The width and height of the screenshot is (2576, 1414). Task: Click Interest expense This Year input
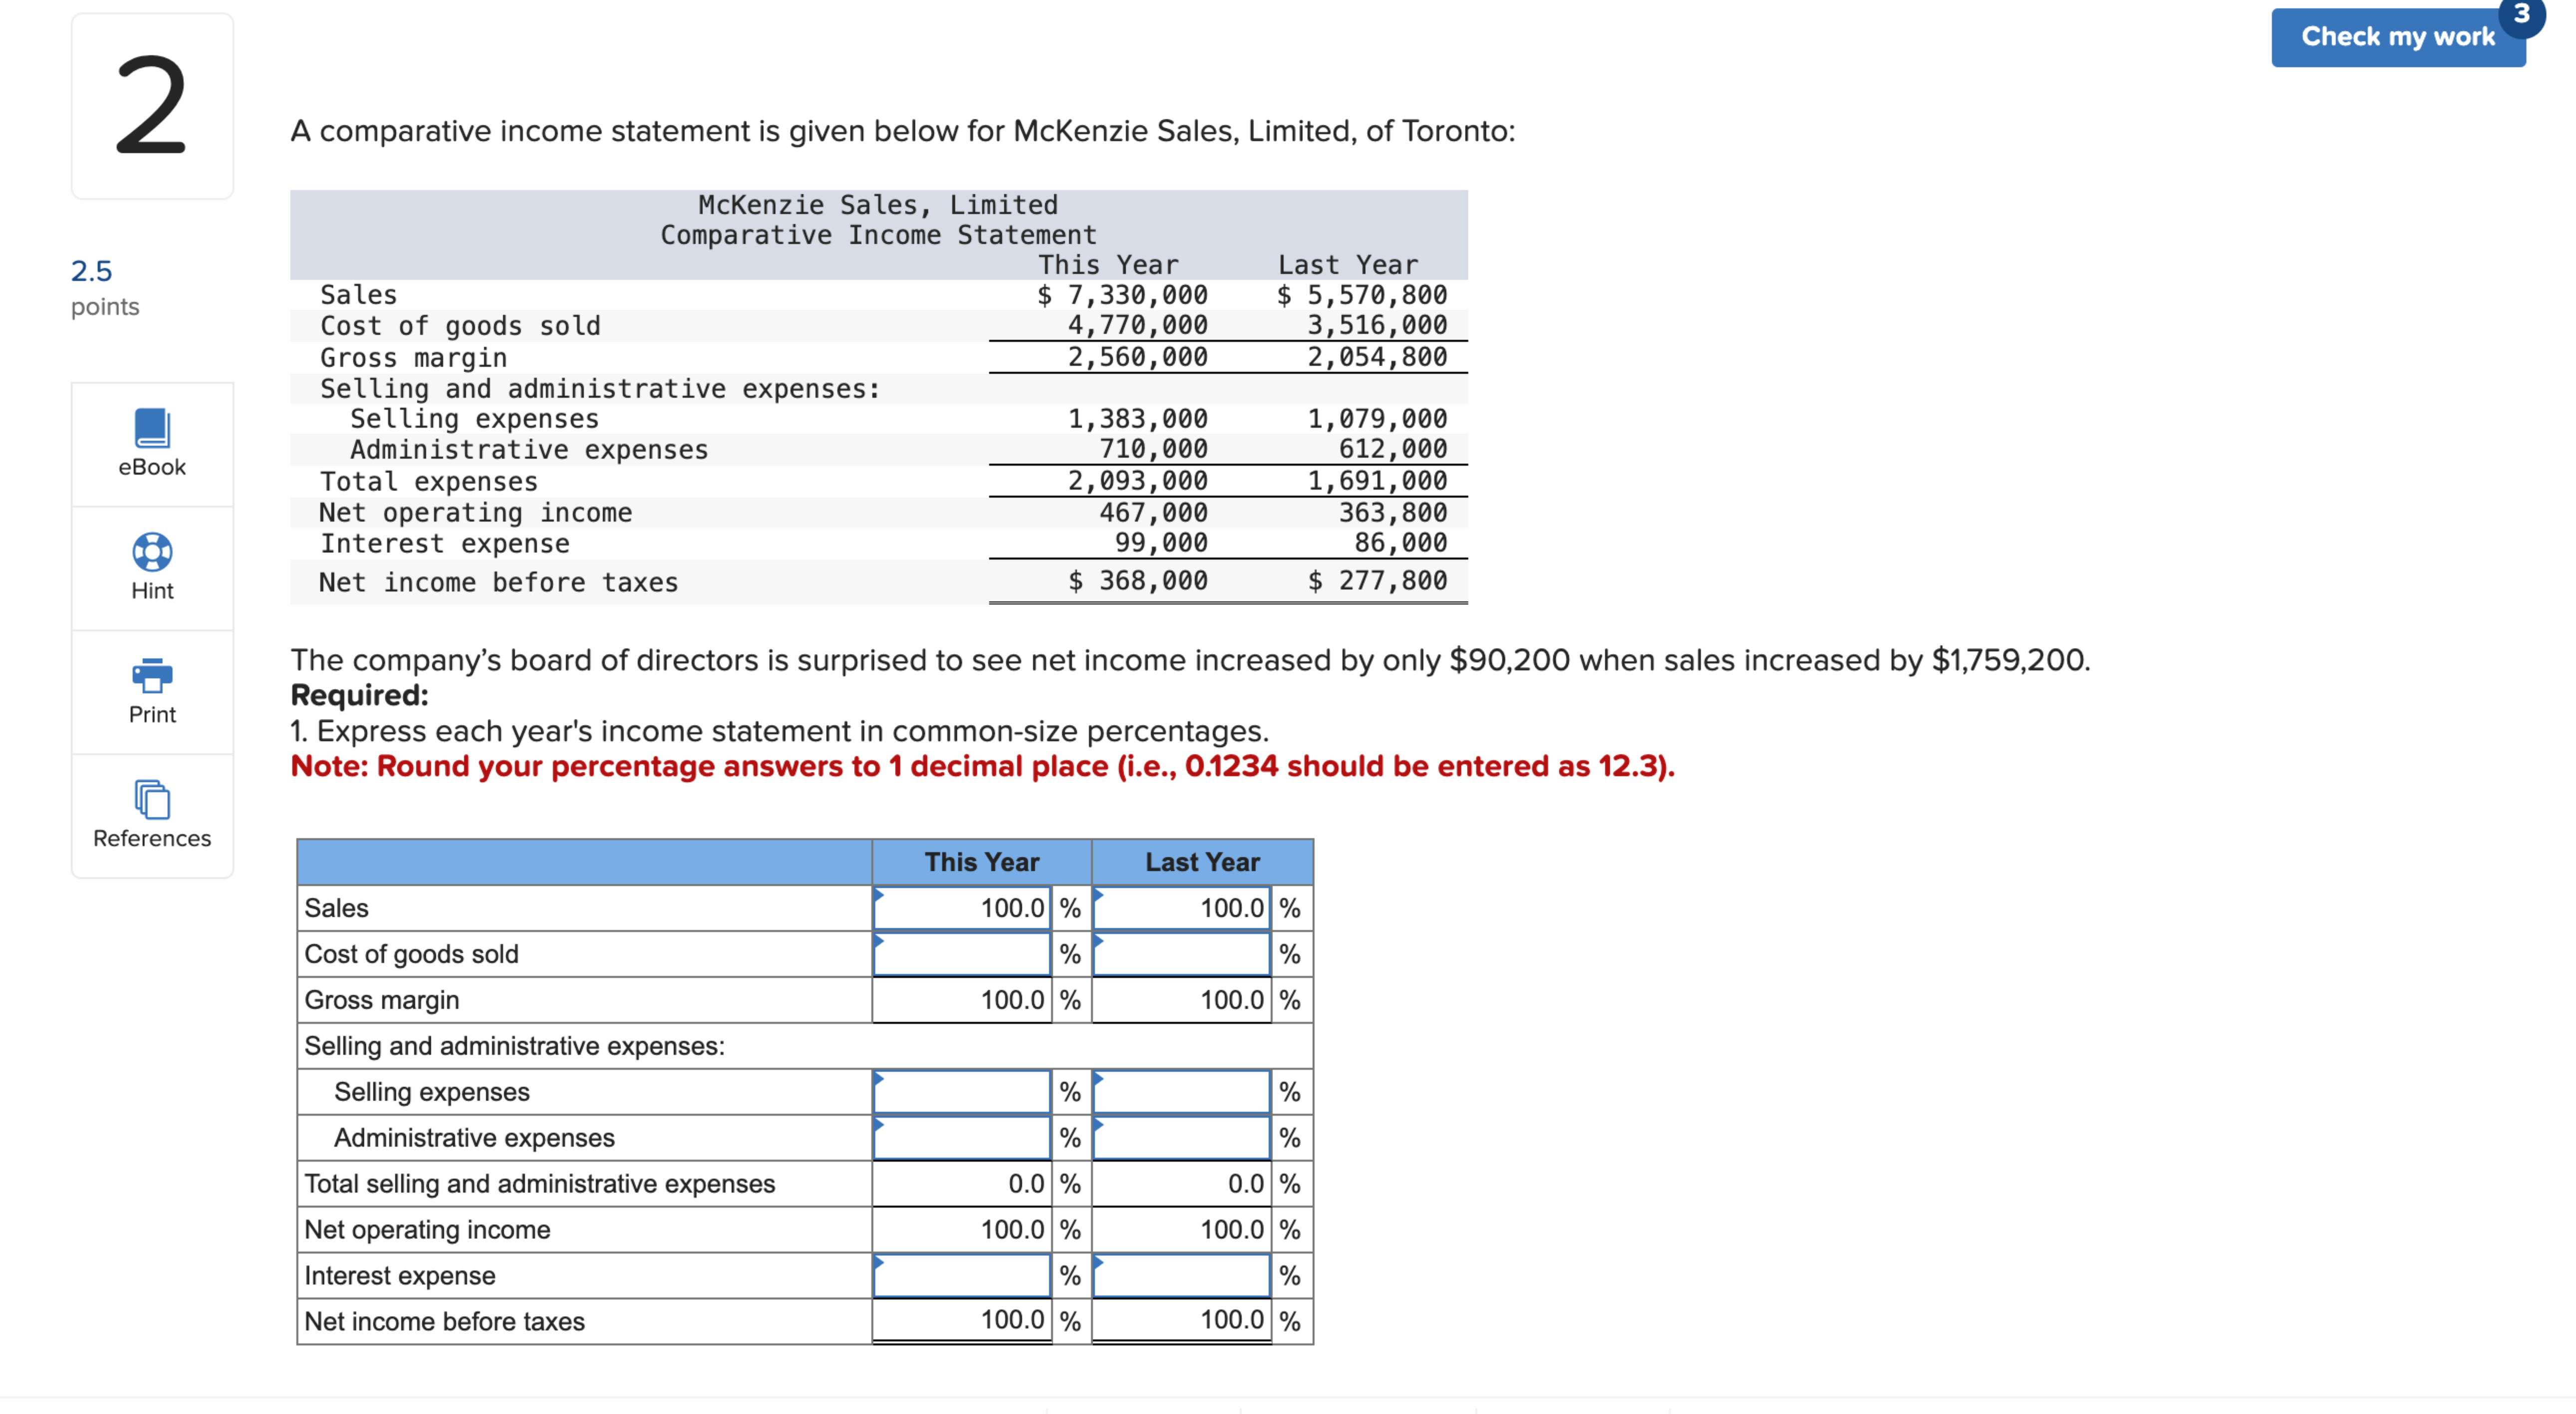pos(960,1275)
